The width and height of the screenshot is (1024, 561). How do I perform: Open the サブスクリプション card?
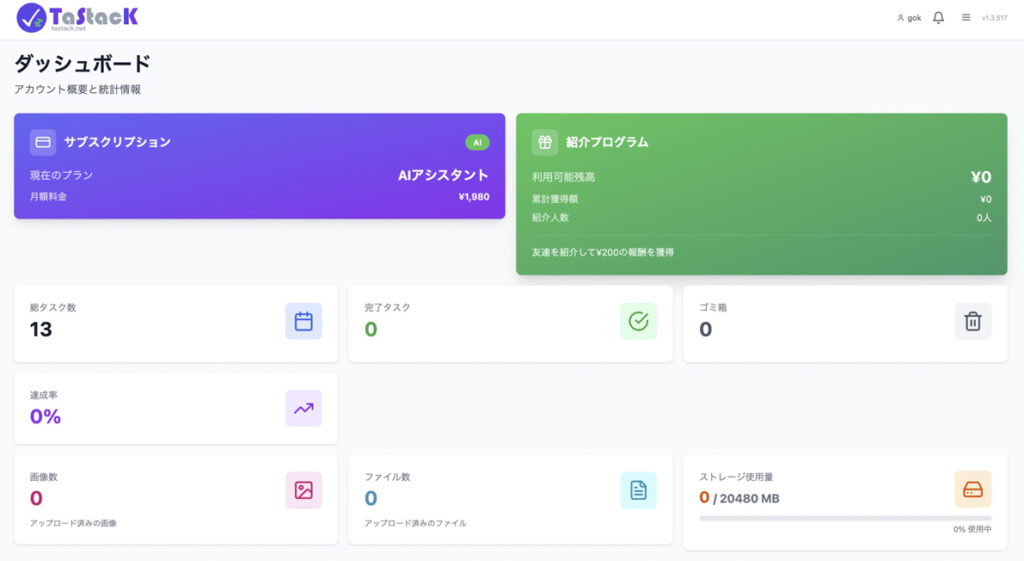pos(259,165)
